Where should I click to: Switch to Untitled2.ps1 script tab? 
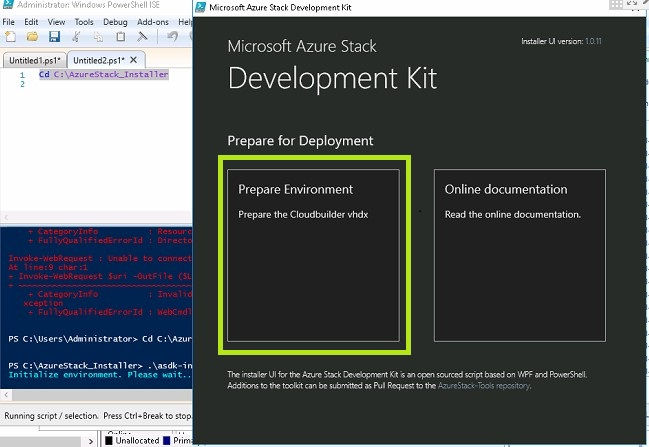point(99,60)
